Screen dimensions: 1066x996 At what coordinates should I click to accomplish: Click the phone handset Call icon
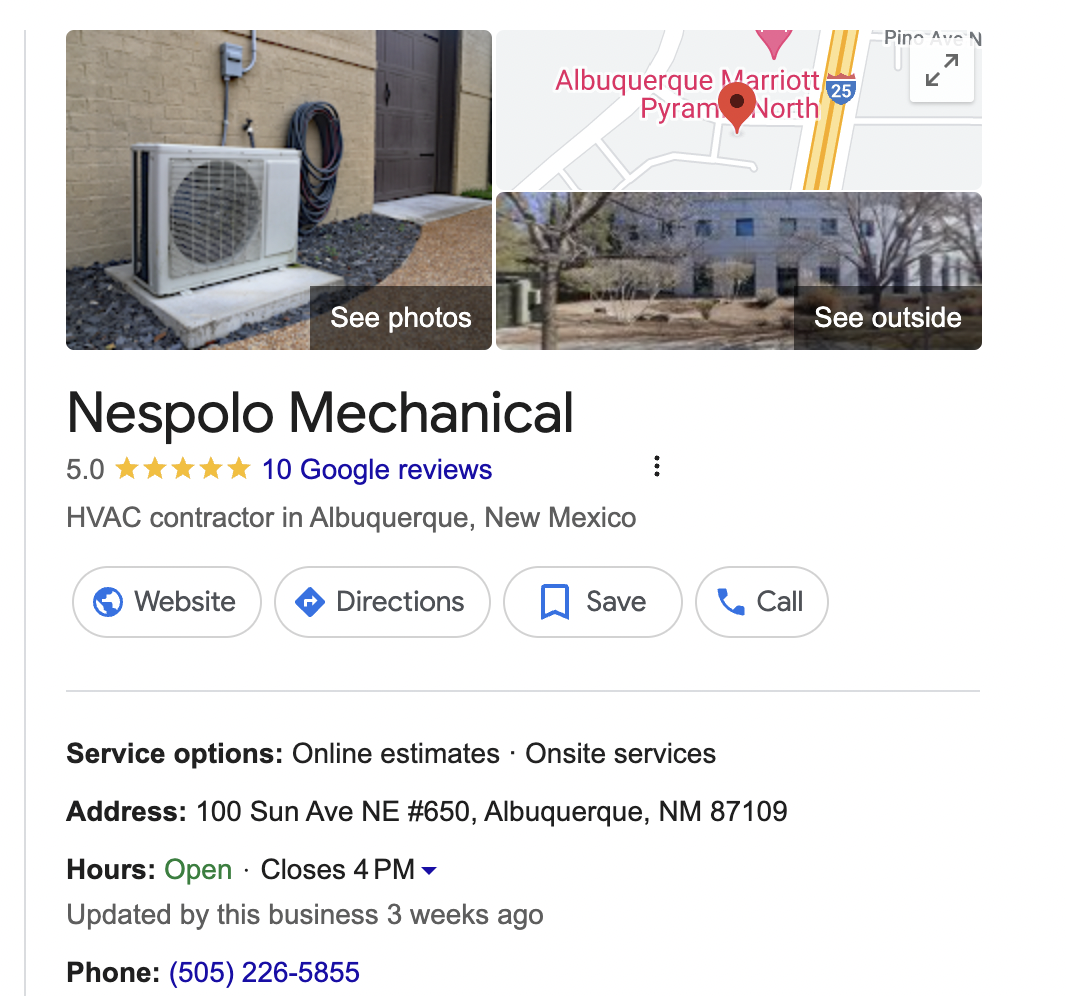click(x=732, y=602)
